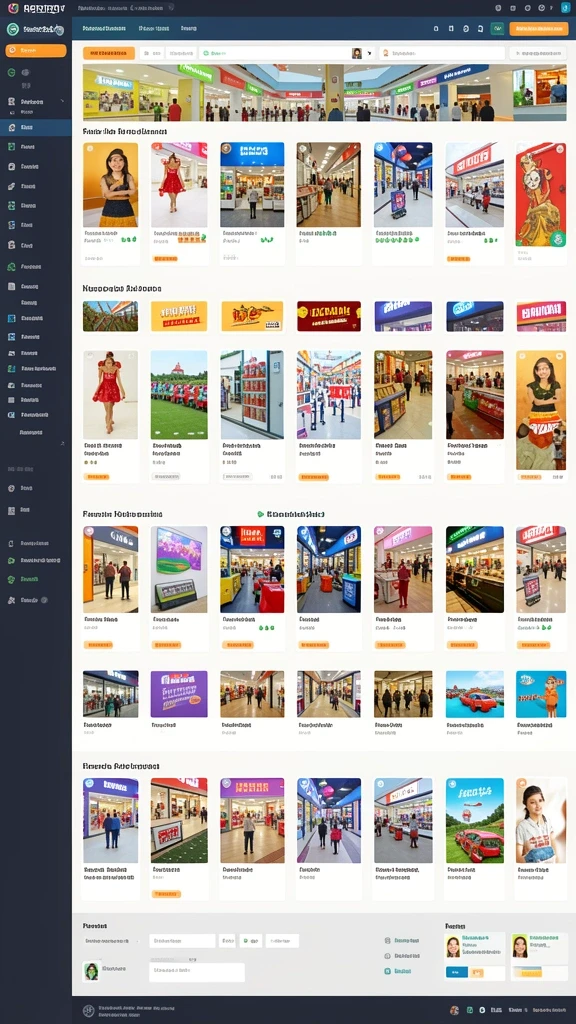The height and width of the screenshot is (1024, 576).
Task: Click the colorful app logo icon in the title bar
Action: (x=12, y=8)
